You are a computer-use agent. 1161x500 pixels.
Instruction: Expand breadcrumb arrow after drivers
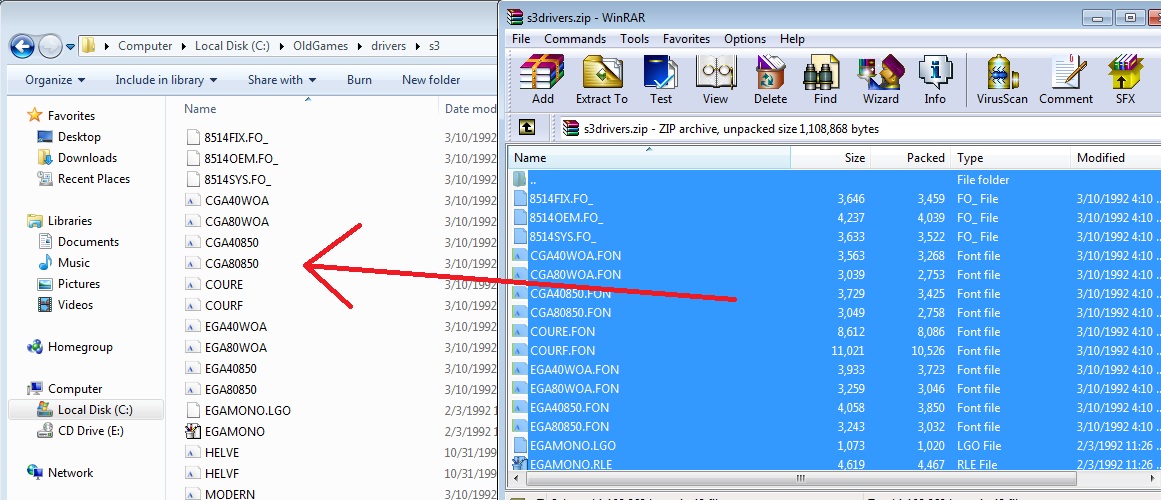coord(418,46)
